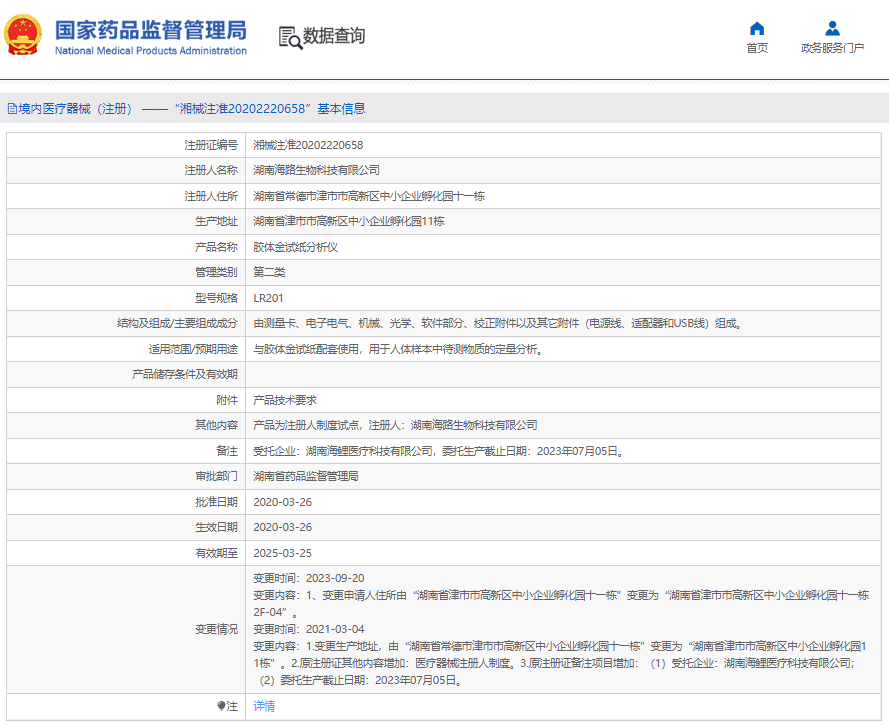Viewport: 889px width, 727px height.
Task: Select 湖南省药品监督管理局 approval department
Action: click(x=306, y=476)
